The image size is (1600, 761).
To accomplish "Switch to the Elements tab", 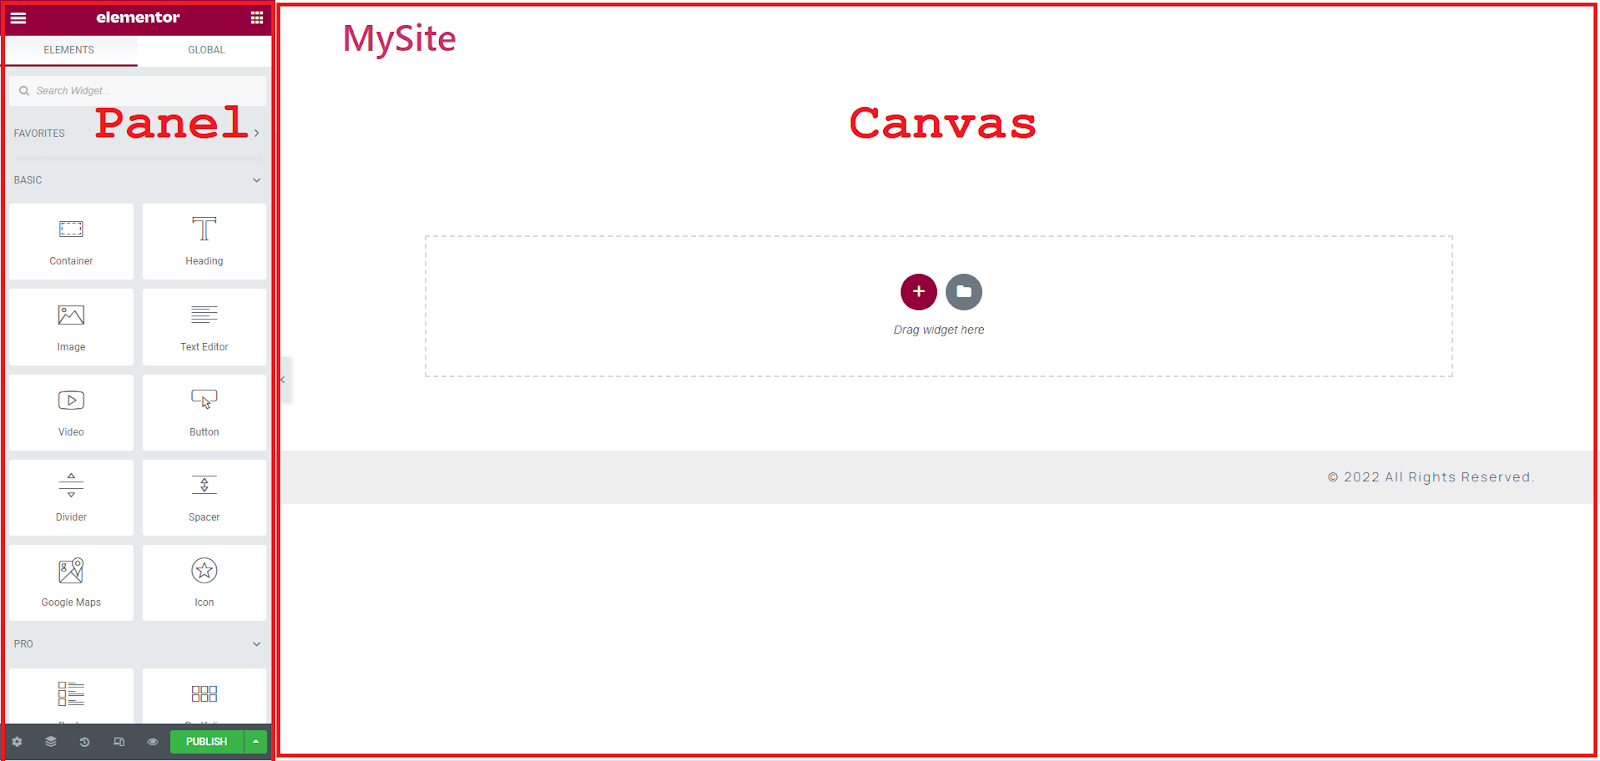I will coord(69,50).
